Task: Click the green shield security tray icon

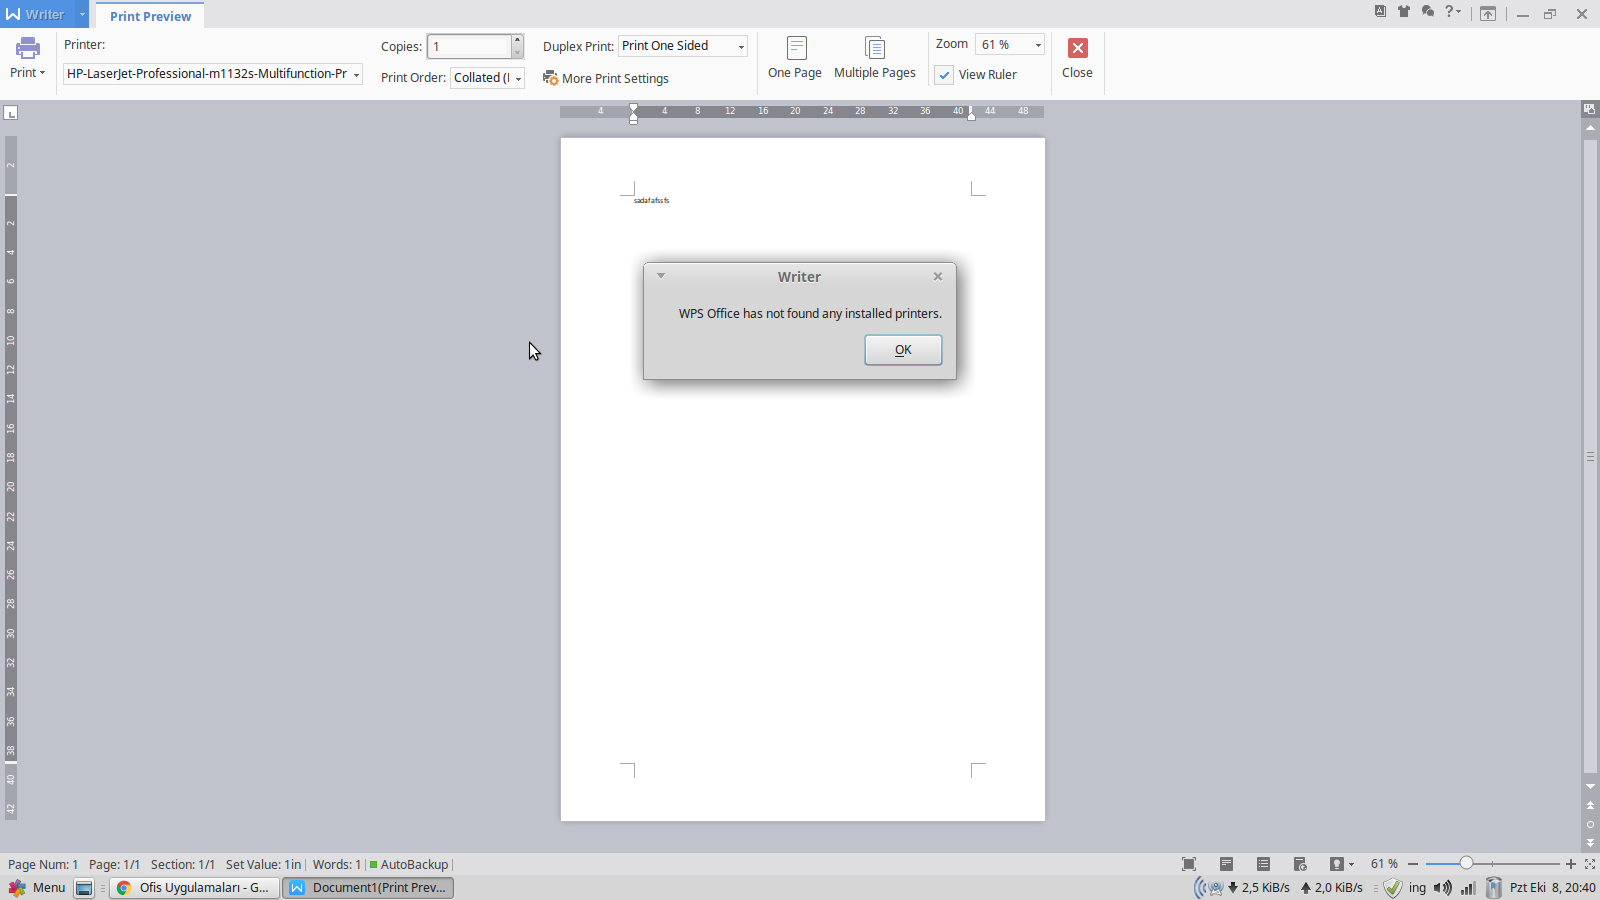Action: pyautogui.click(x=1393, y=888)
